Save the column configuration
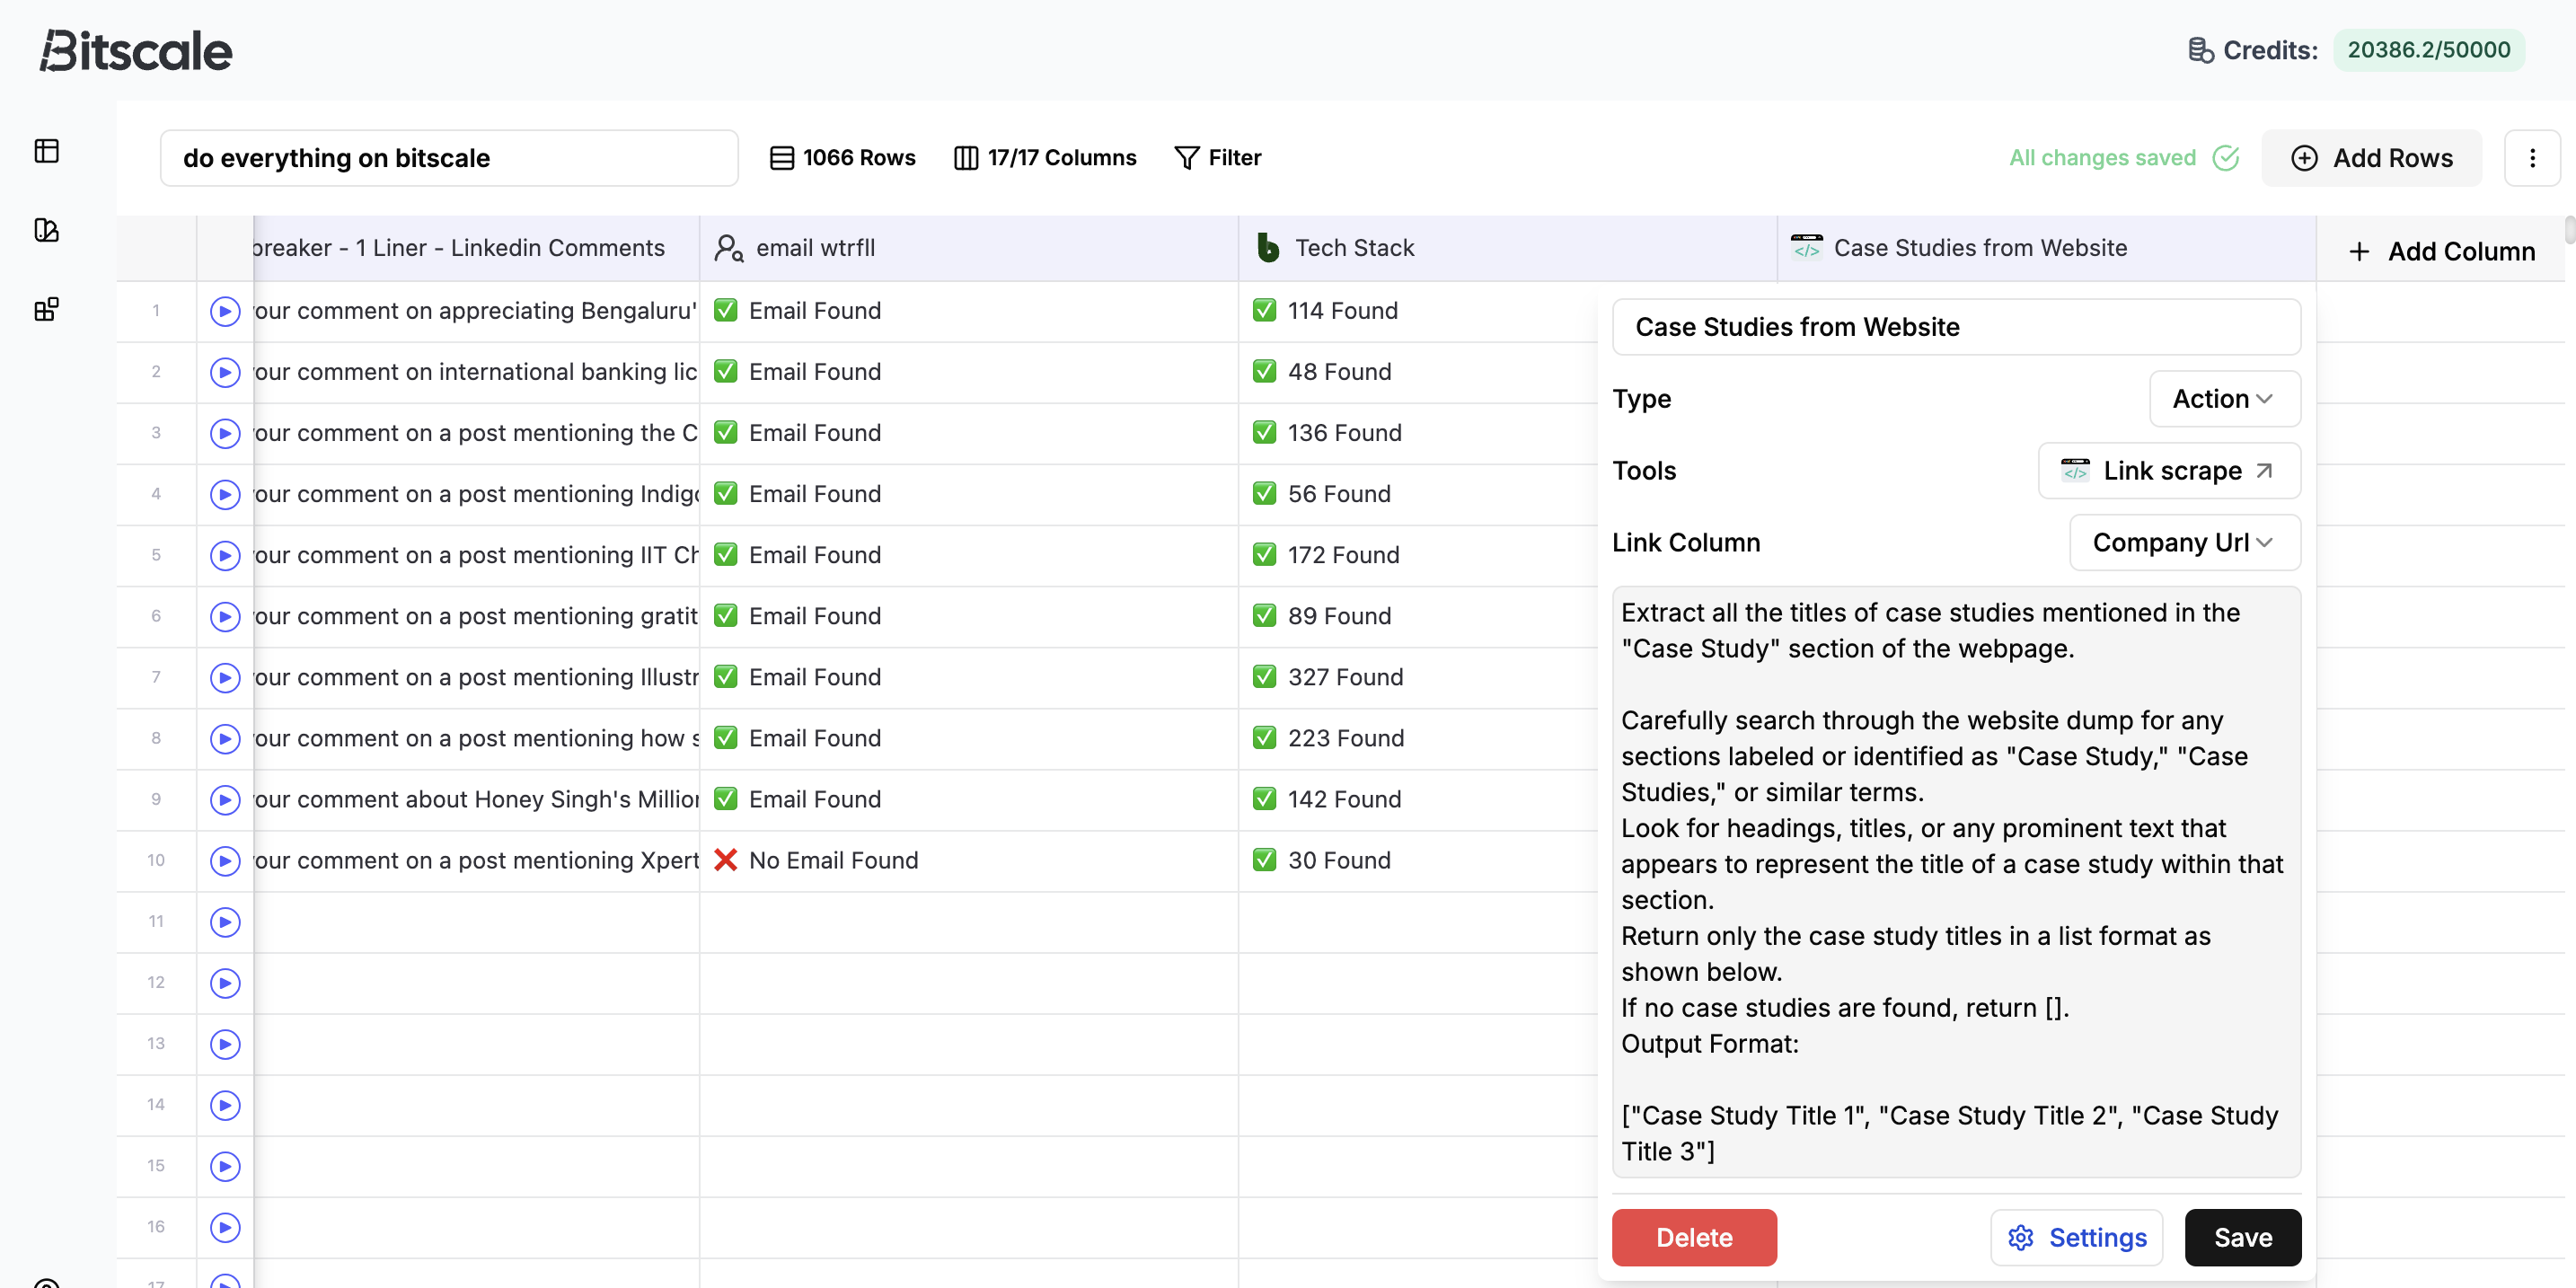Image resolution: width=2576 pixels, height=1288 pixels. coord(2242,1238)
